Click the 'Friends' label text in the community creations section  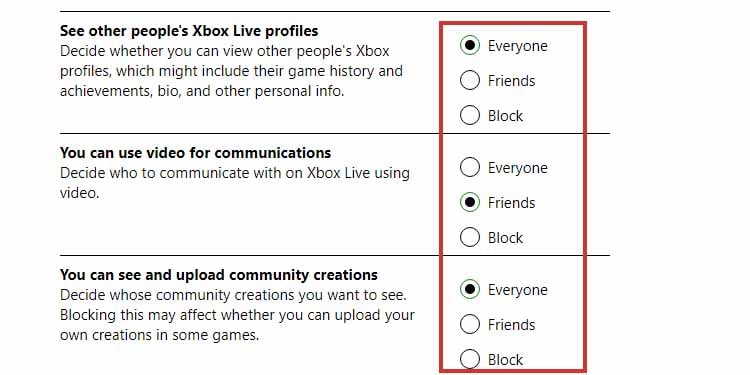(x=511, y=325)
